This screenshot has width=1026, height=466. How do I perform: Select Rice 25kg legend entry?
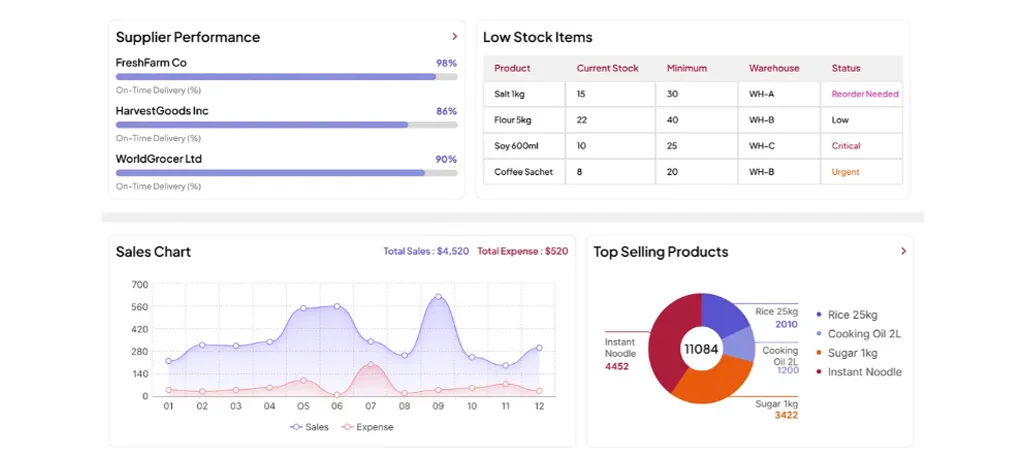[847, 315]
